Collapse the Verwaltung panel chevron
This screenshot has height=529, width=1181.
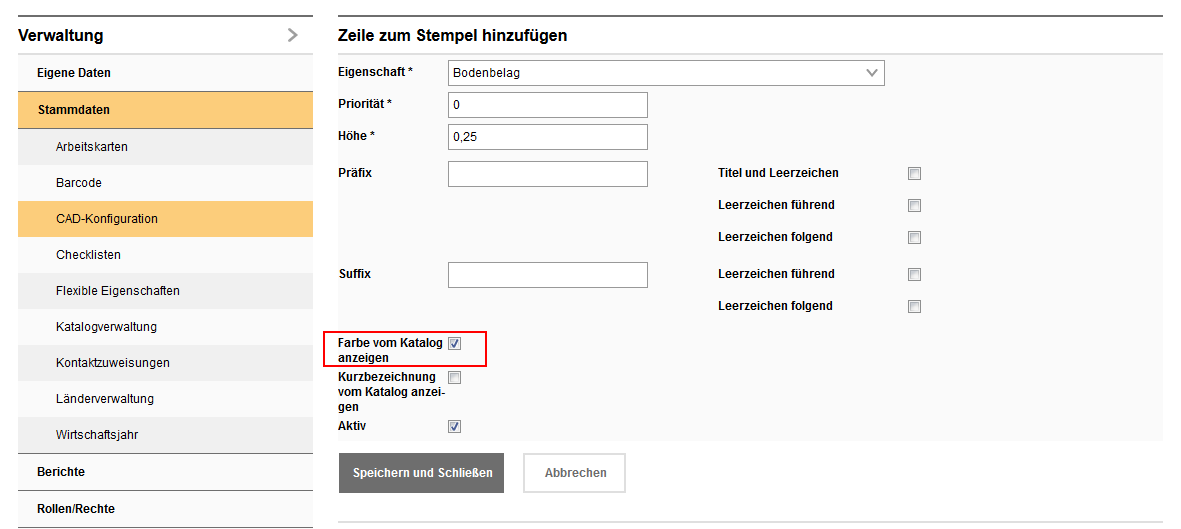pos(292,36)
